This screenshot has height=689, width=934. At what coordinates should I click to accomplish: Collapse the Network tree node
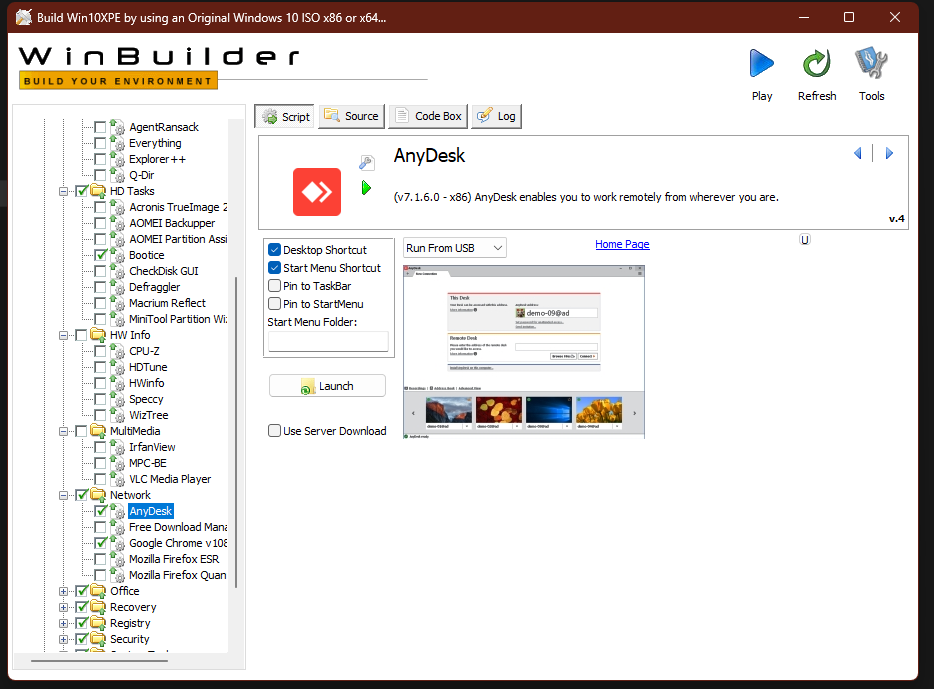point(63,495)
